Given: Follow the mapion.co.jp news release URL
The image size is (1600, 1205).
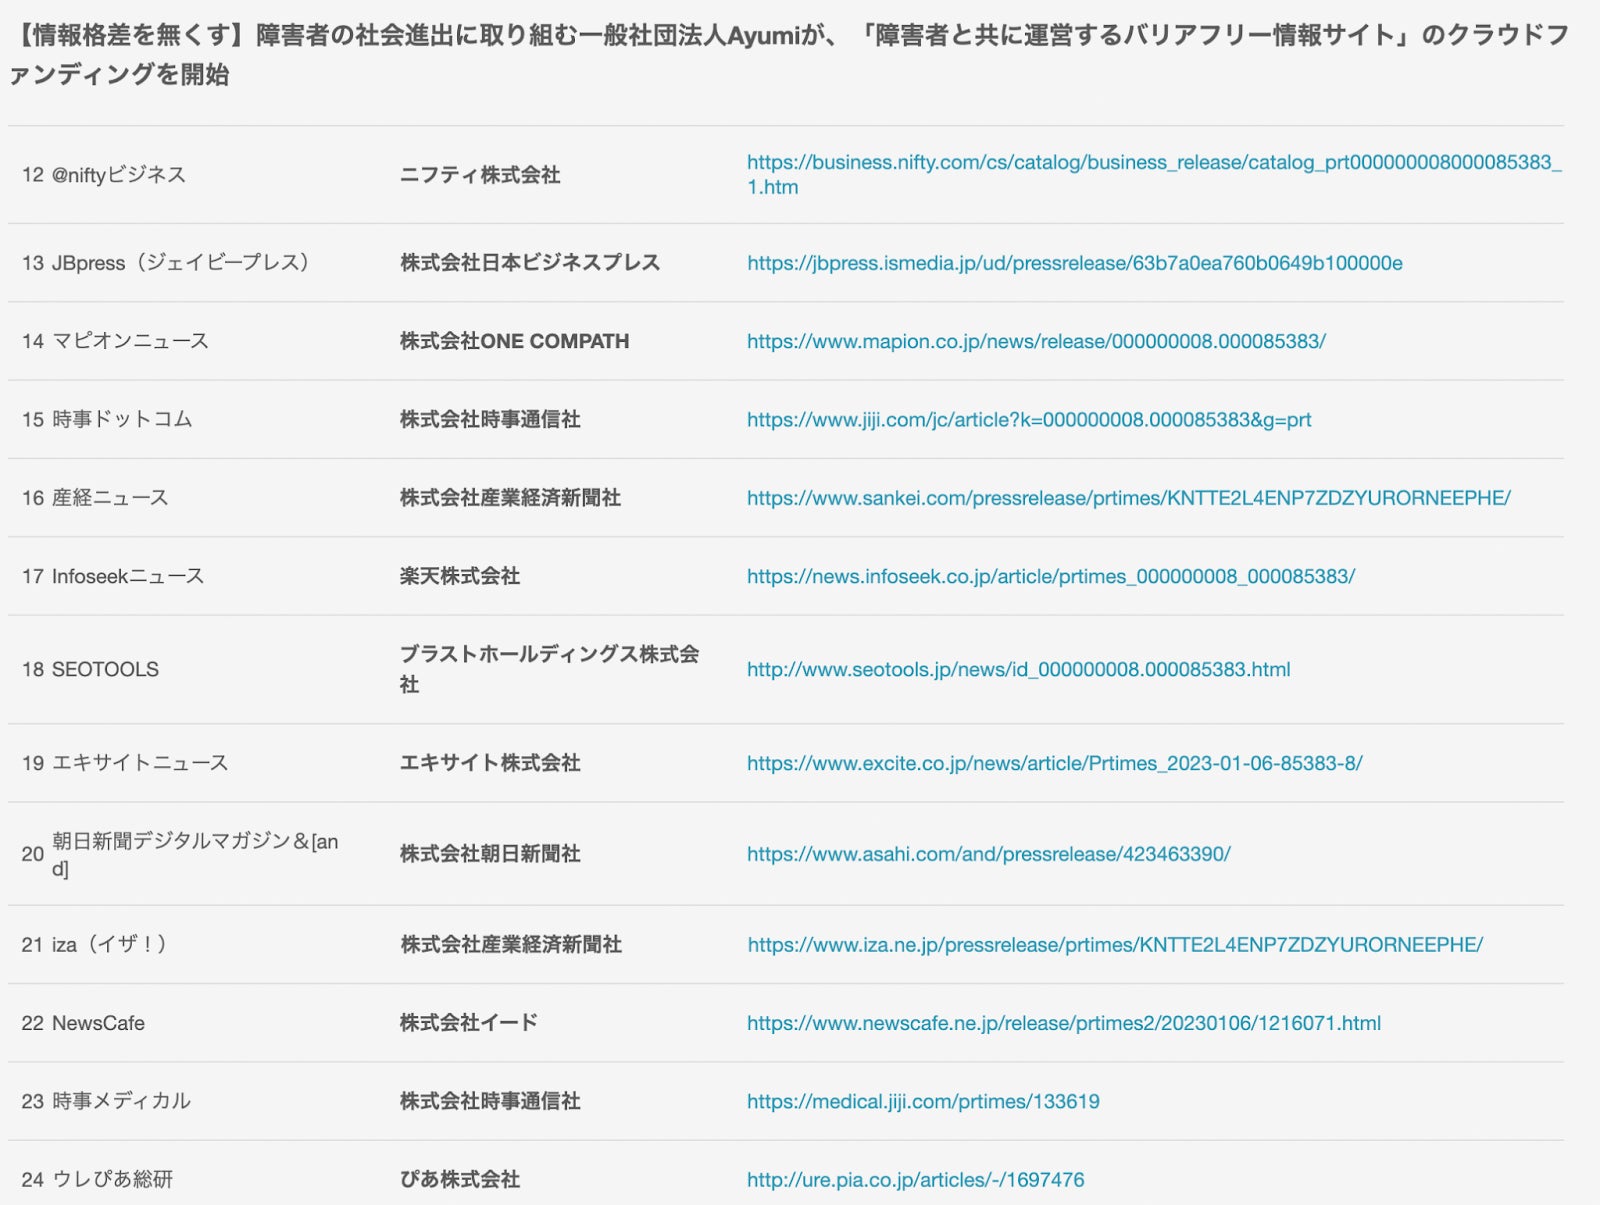Looking at the screenshot, I should pyautogui.click(x=1036, y=341).
